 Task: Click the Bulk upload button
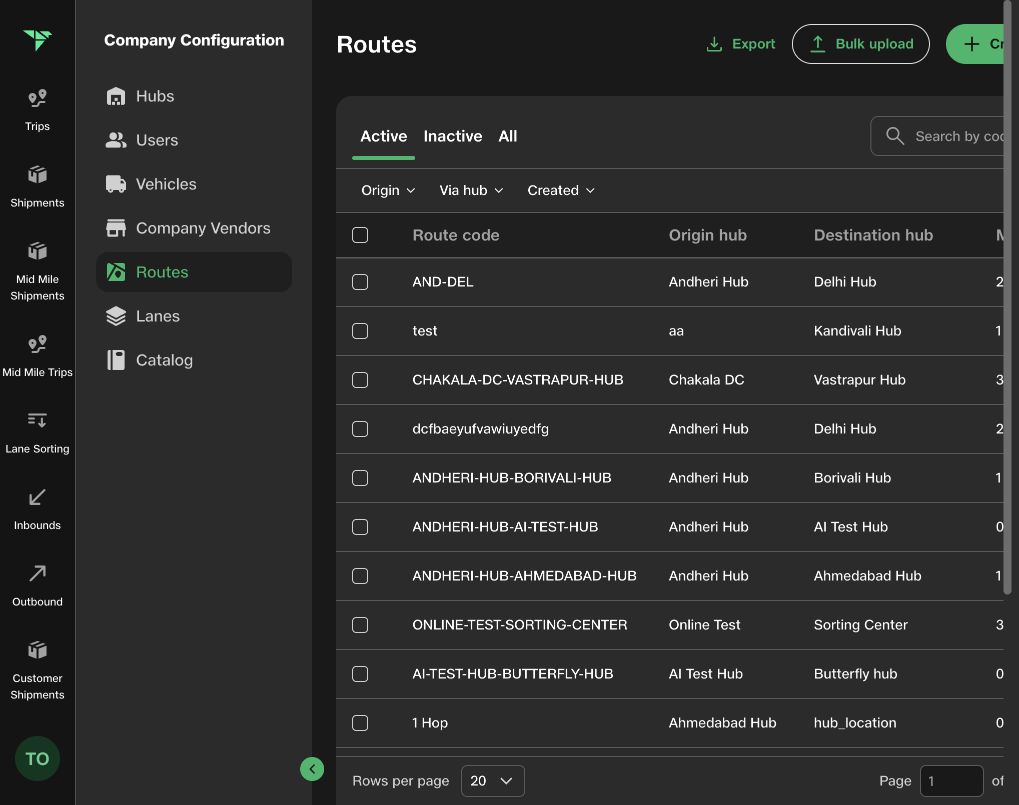[x=860, y=44]
